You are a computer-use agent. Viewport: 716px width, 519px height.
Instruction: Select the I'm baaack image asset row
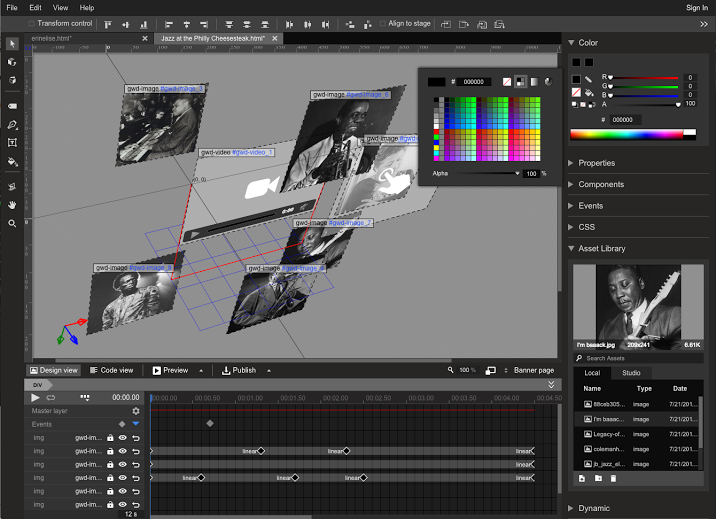[x=638, y=419]
